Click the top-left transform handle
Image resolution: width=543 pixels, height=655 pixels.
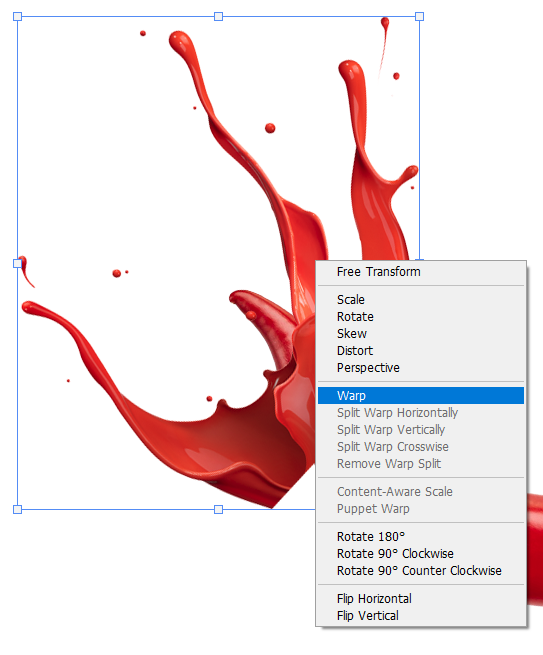tap(18, 17)
